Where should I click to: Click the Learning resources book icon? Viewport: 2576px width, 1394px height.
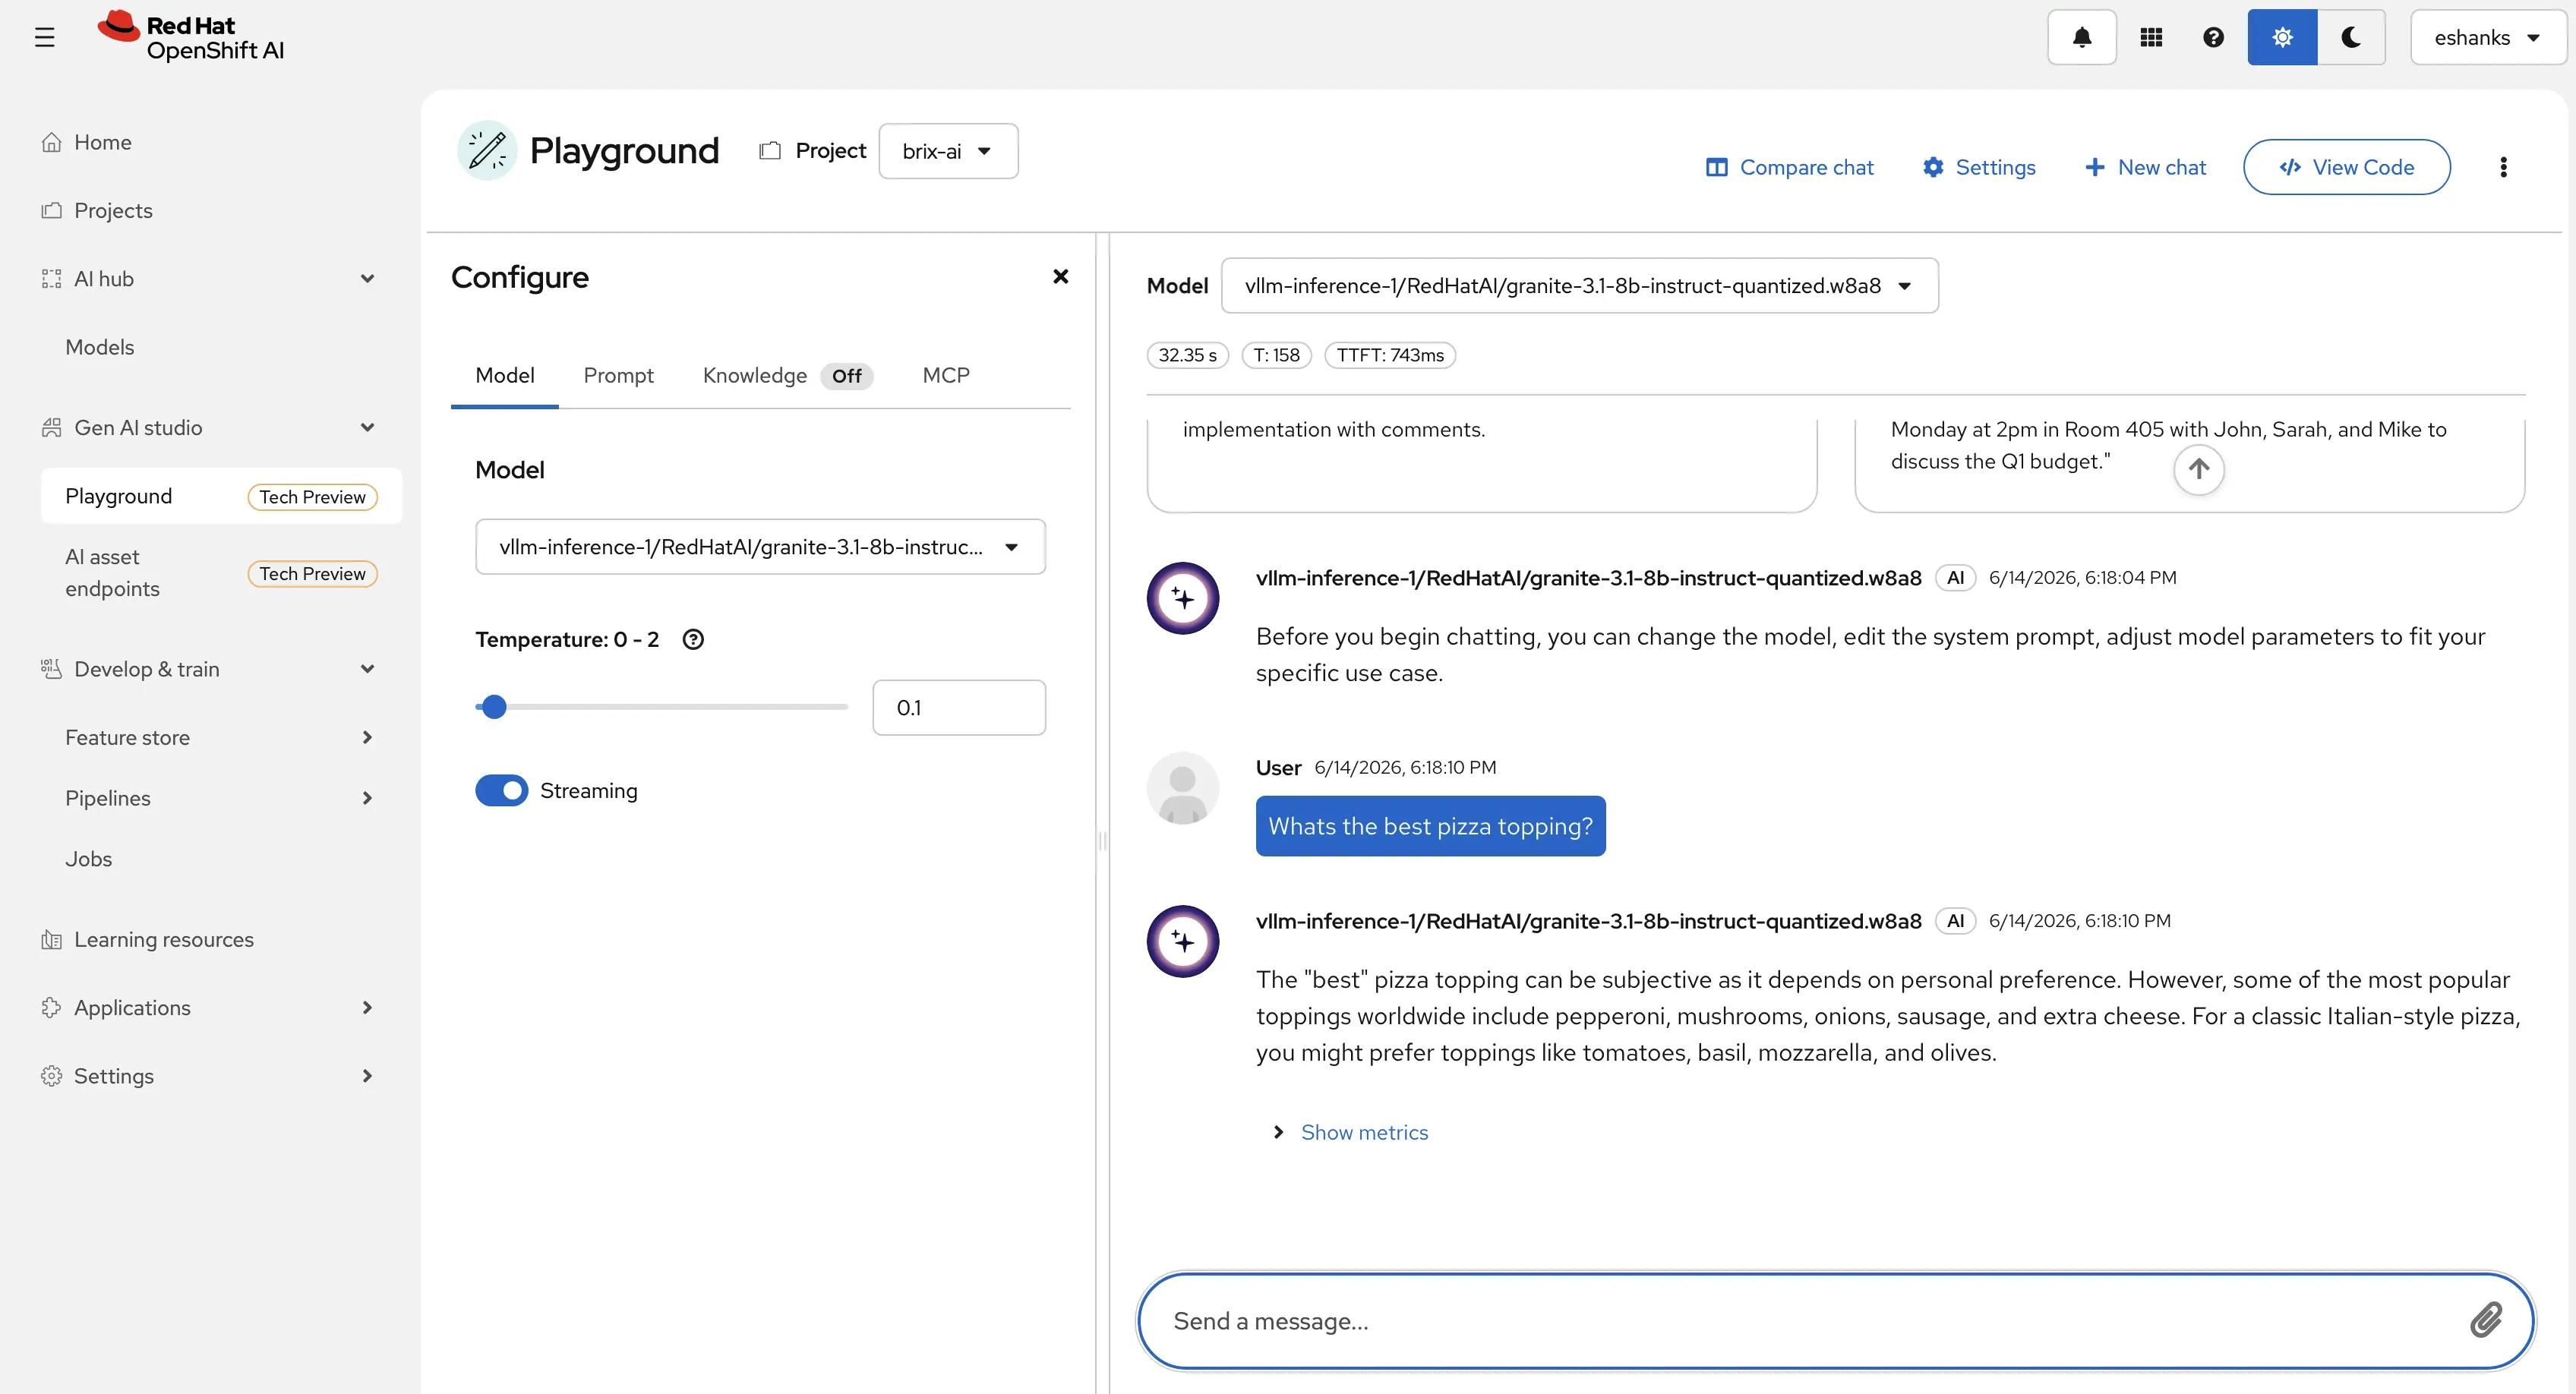[51, 939]
